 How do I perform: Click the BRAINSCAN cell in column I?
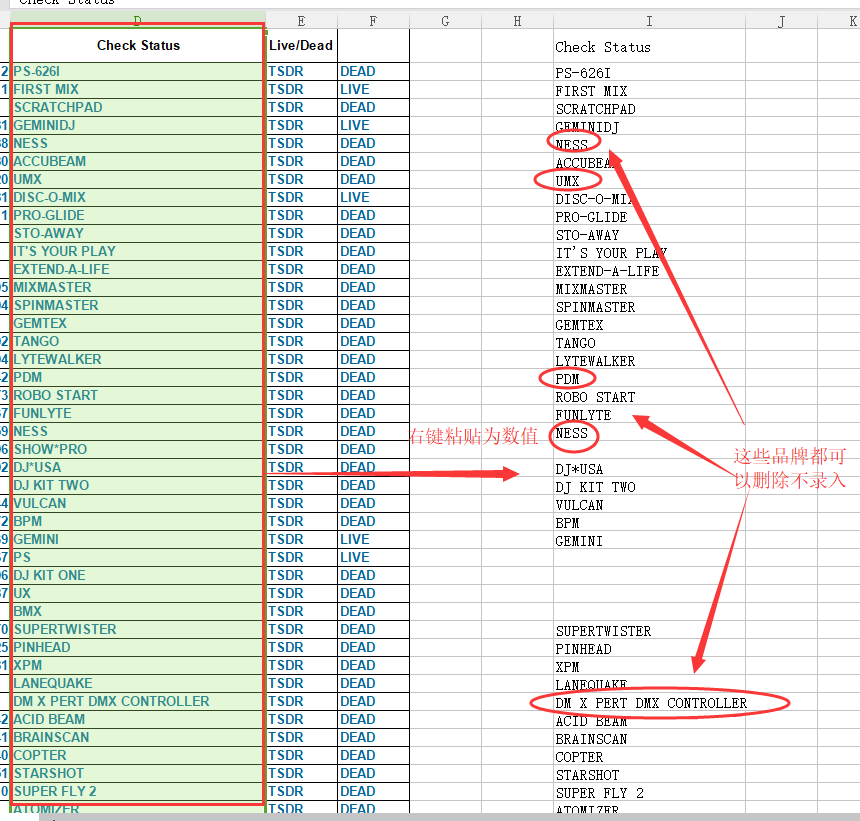point(649,739)
